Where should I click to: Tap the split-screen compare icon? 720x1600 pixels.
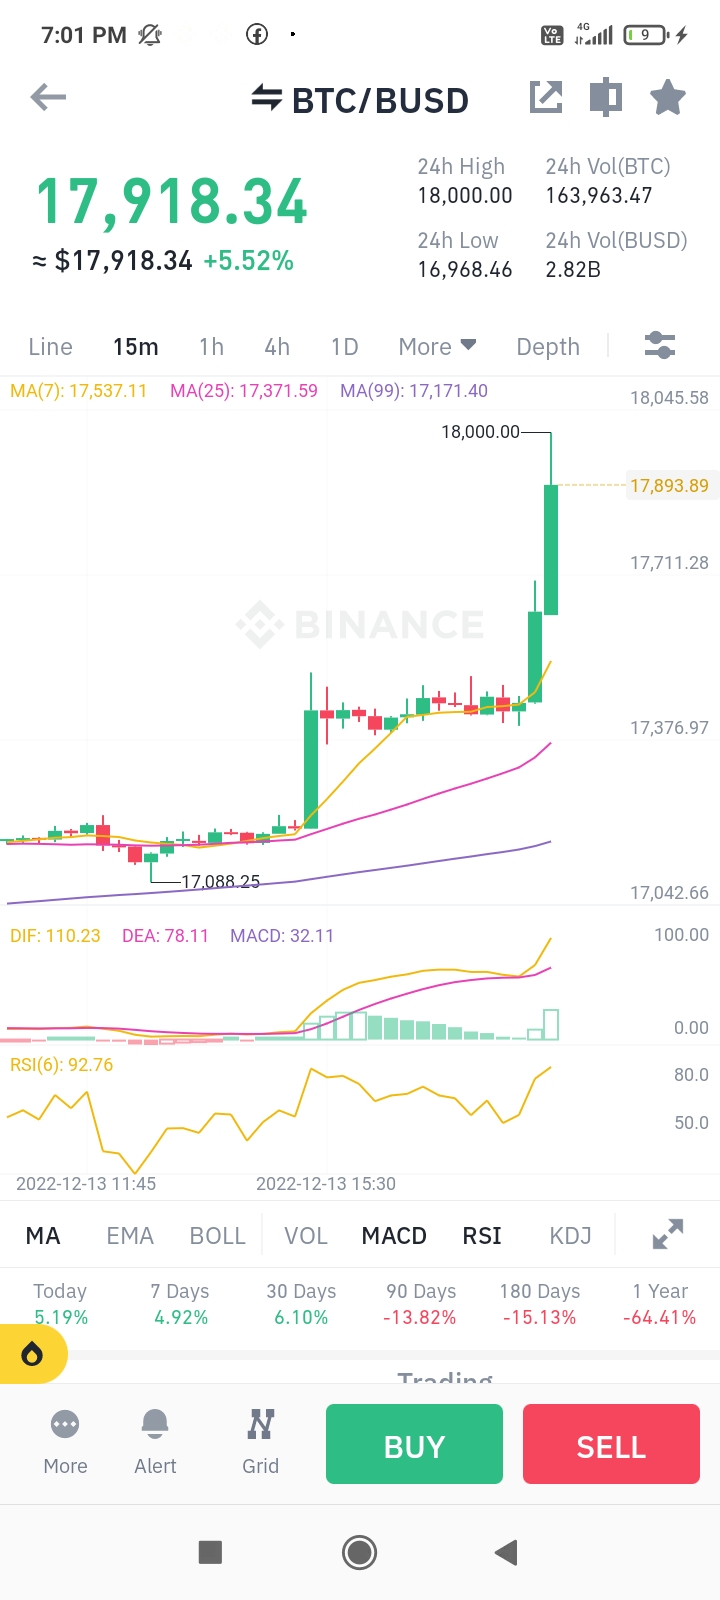pyautogui.click(x=606, y=97)
